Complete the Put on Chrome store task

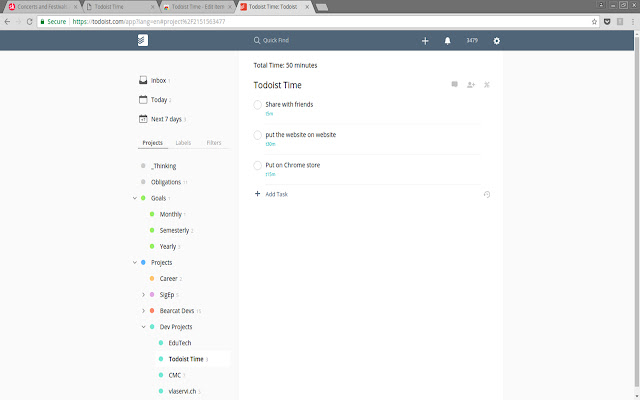(258, 165)
